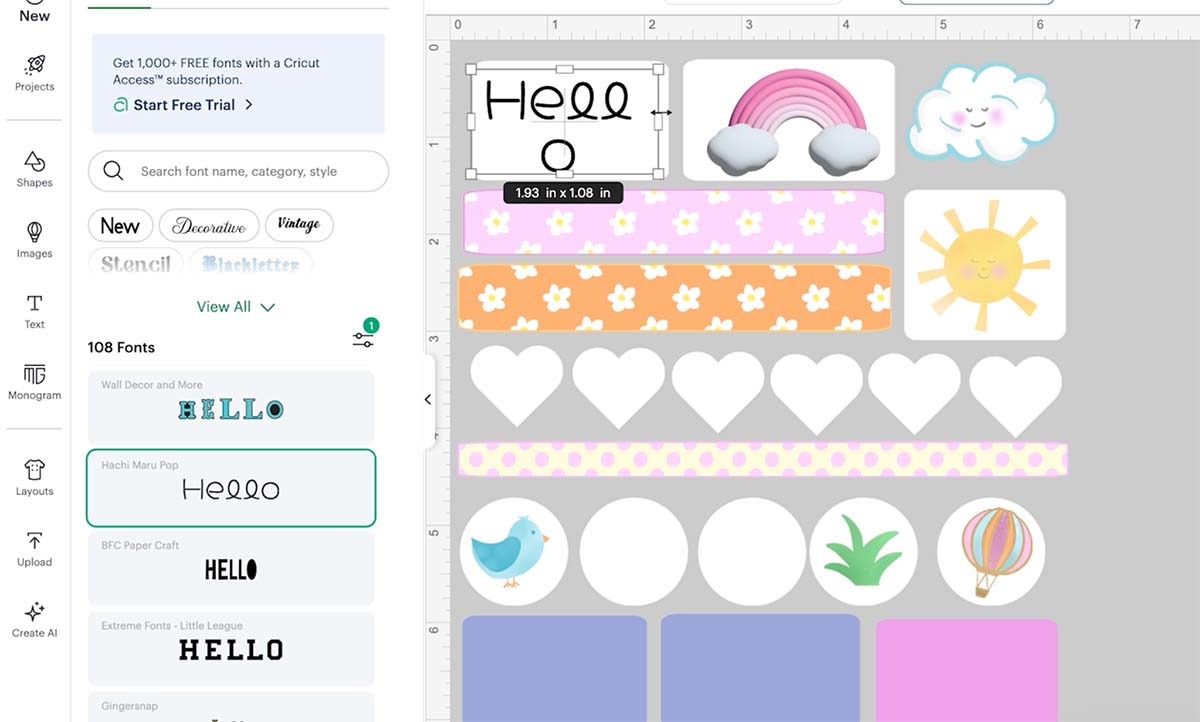This screenshot has height=722, width=1200.
Task: Filter fonts by Vintage category
Action: click(299, 226)
